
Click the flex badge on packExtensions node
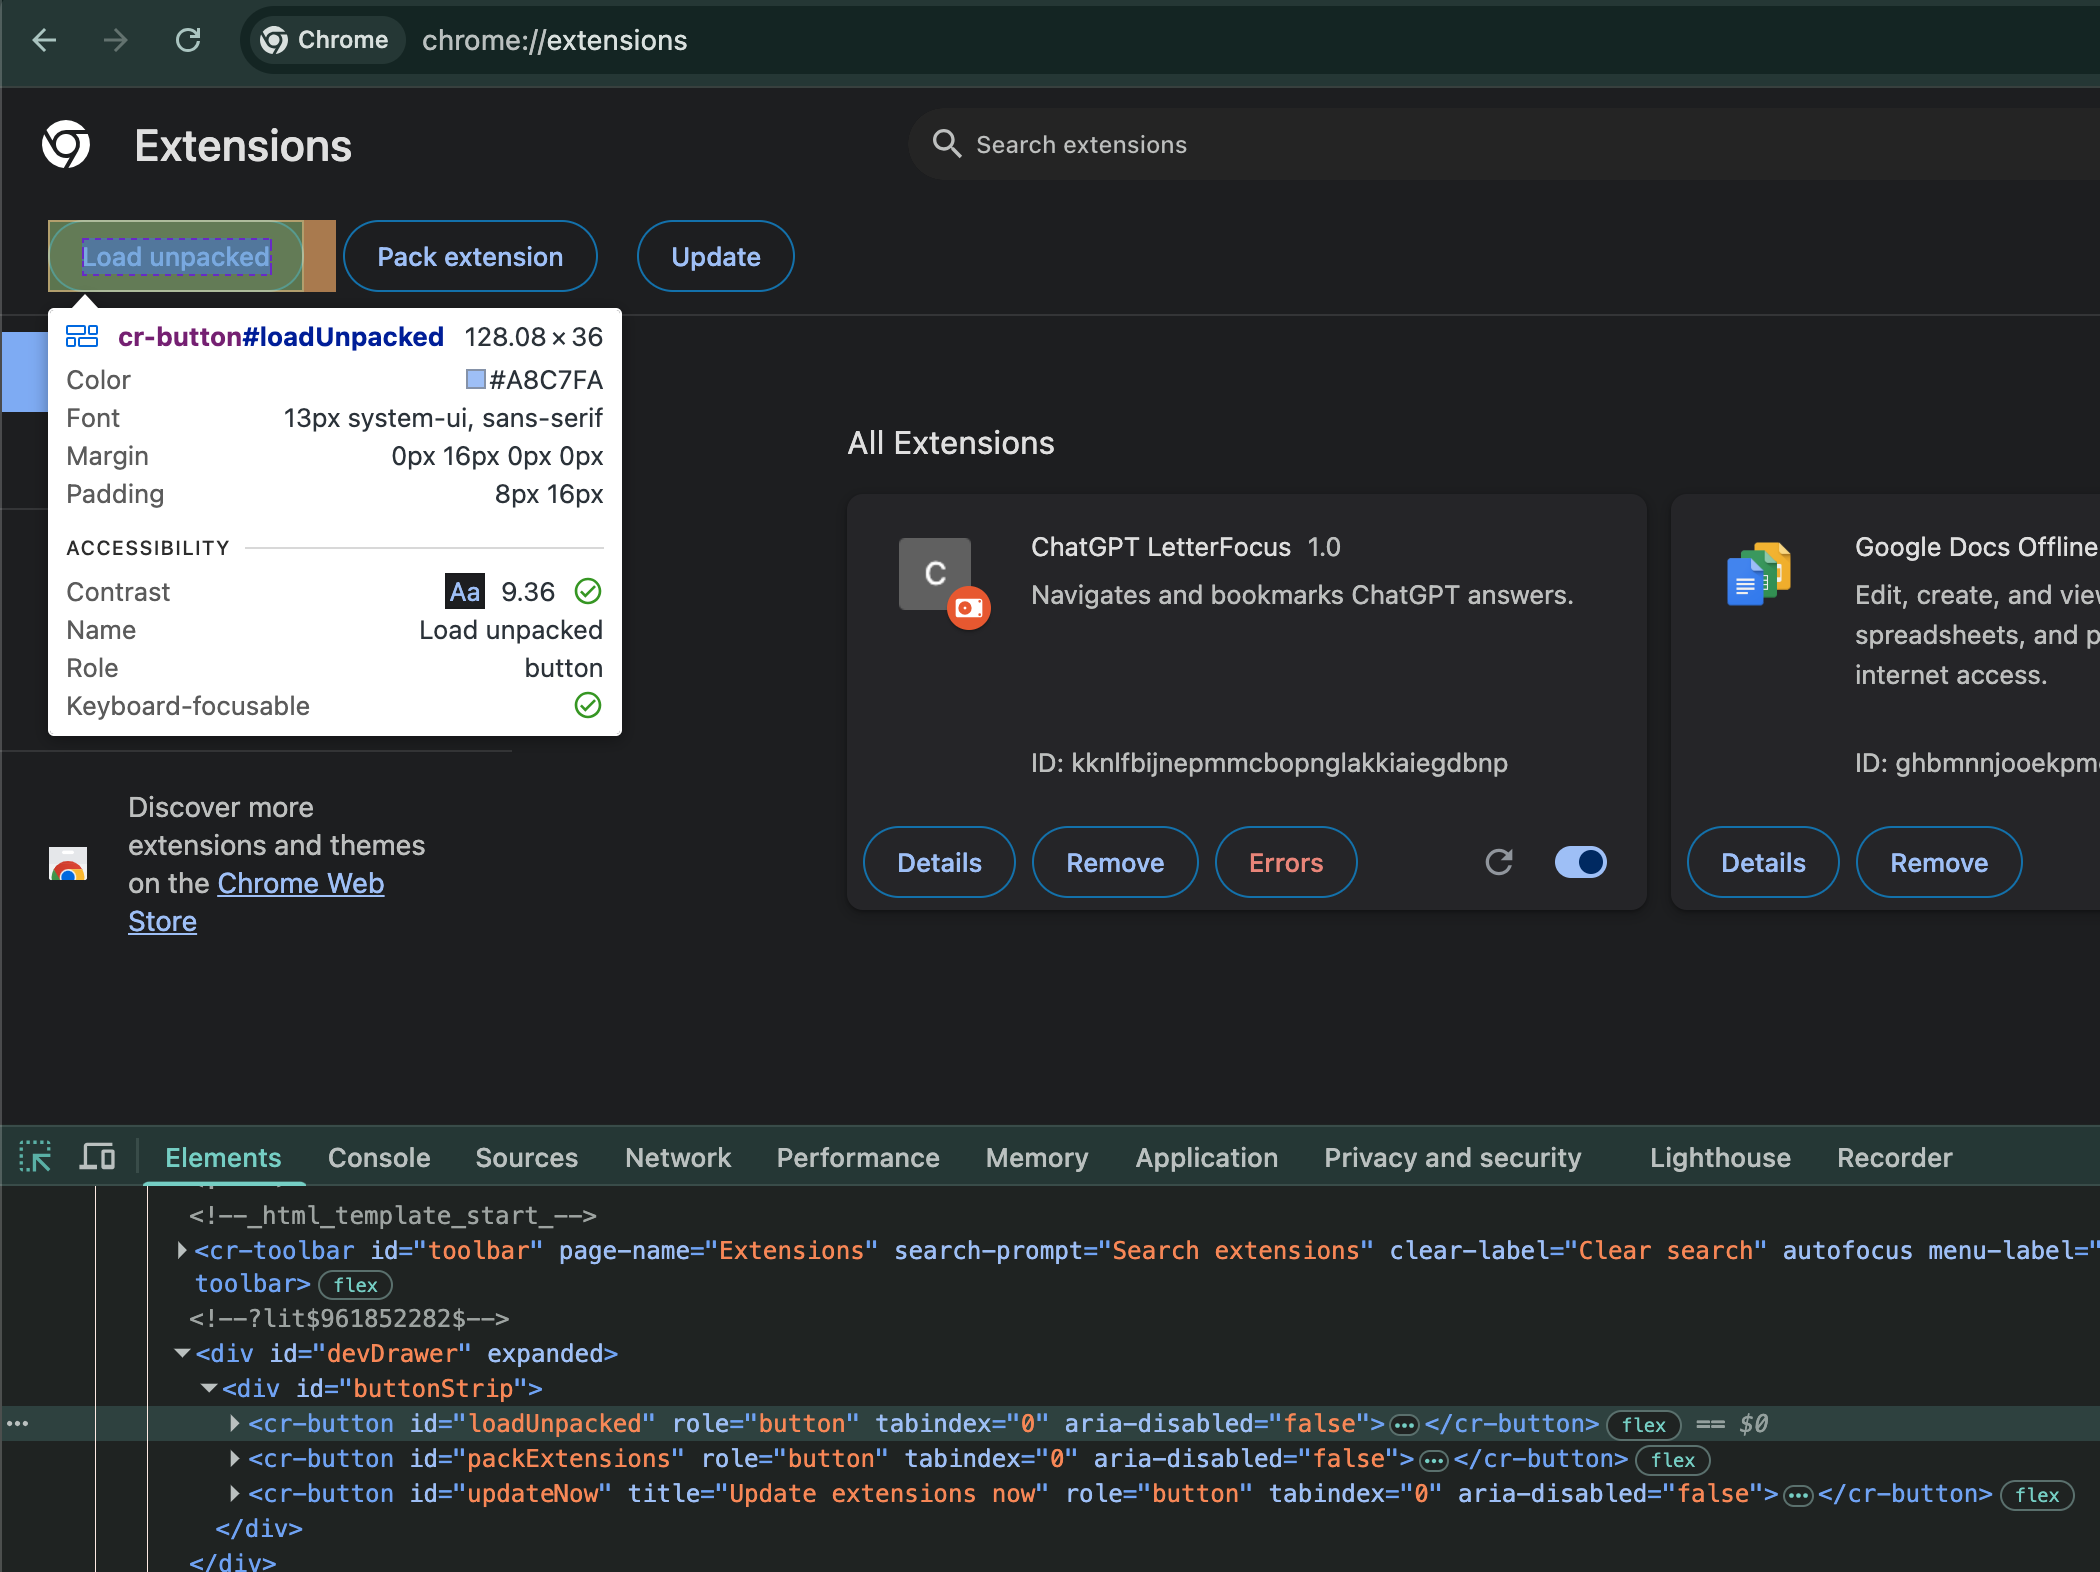pos(1672,1460)
